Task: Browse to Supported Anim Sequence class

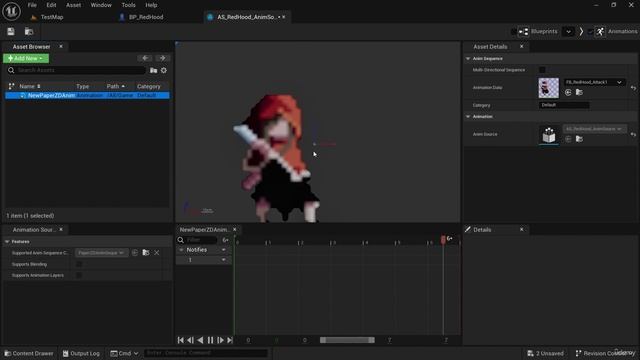Action: [x=146, y=253]
